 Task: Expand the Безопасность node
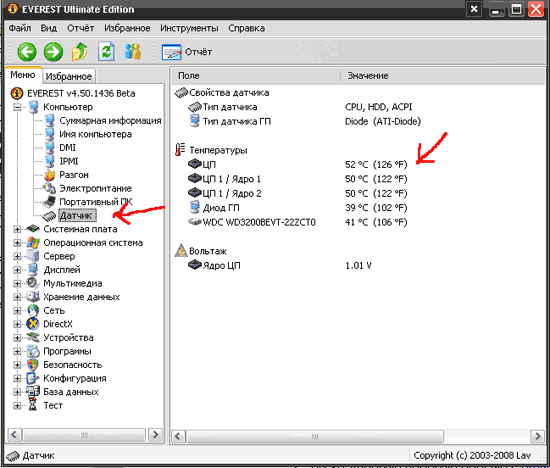(17, 365)
